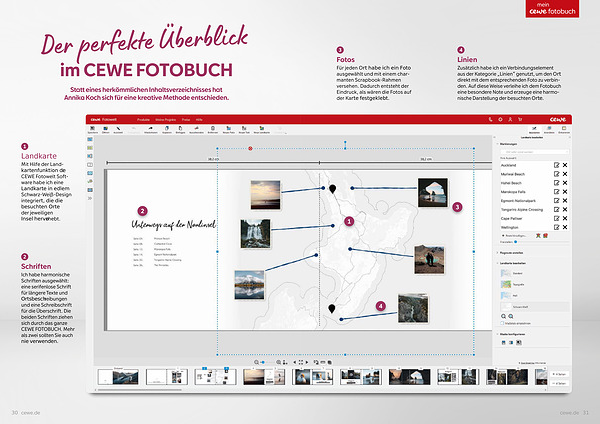Image resolution: width=600 pixels, height=424 pixels.
Task: Switch to the Bearbeiten panel tab
Action: [x=534, y=130]
